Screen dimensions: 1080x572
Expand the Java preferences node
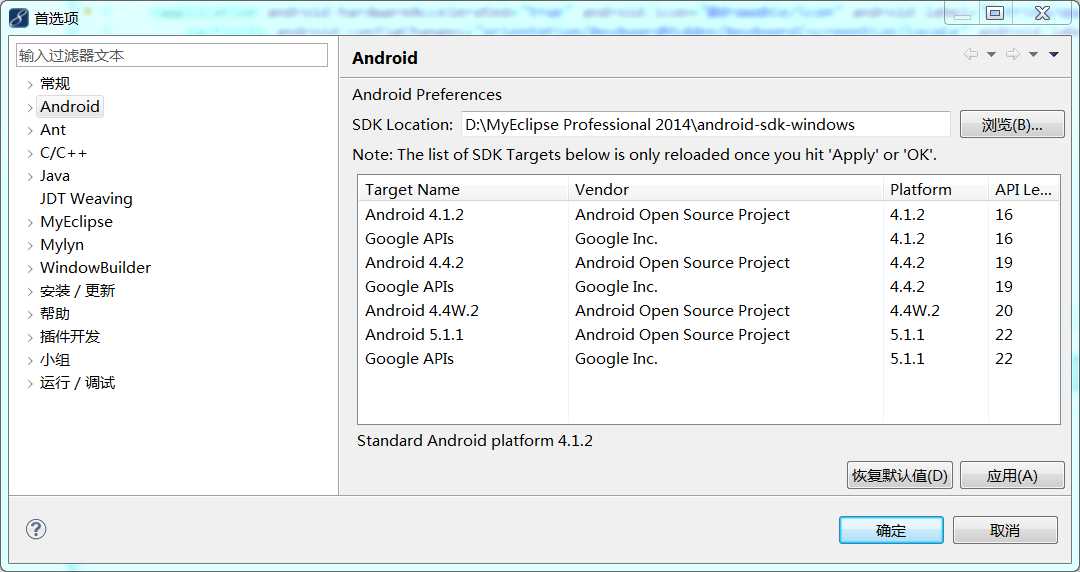coord(30,176)
